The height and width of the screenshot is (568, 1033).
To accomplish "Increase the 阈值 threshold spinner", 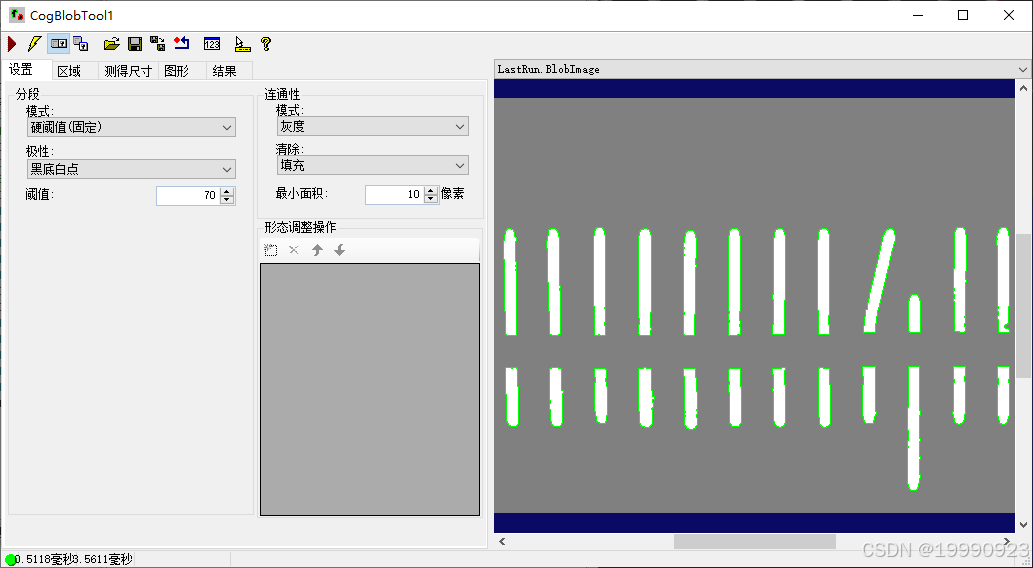I will point(227,192).
